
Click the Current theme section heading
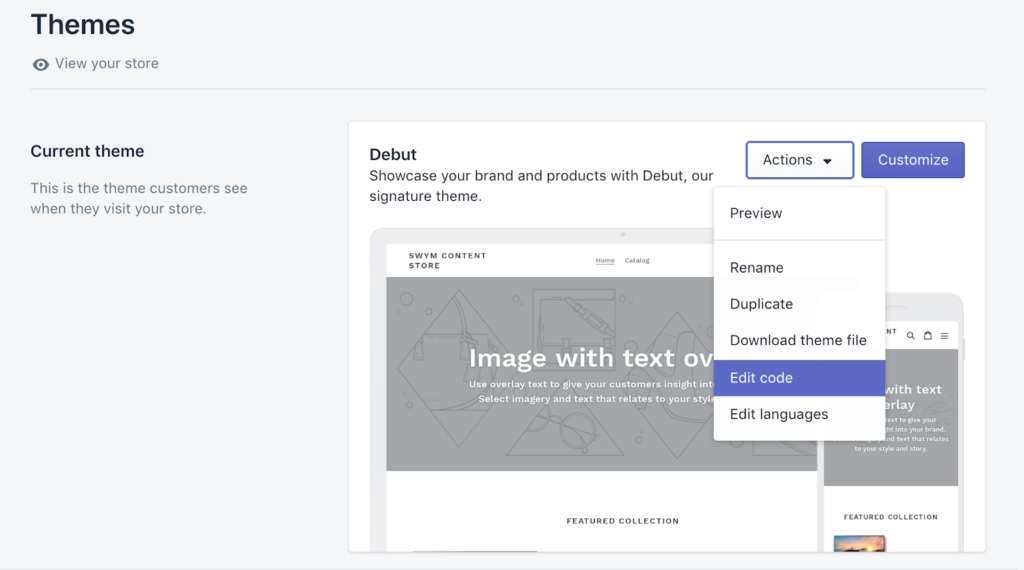pos(87,151)
